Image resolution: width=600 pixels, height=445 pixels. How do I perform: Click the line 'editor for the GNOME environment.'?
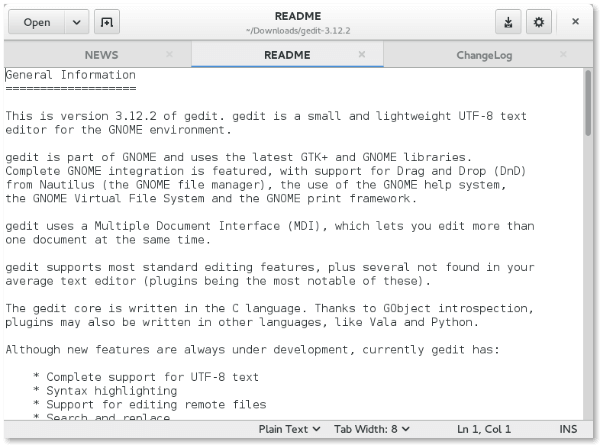pyautogui.click(x=118, y=130)
